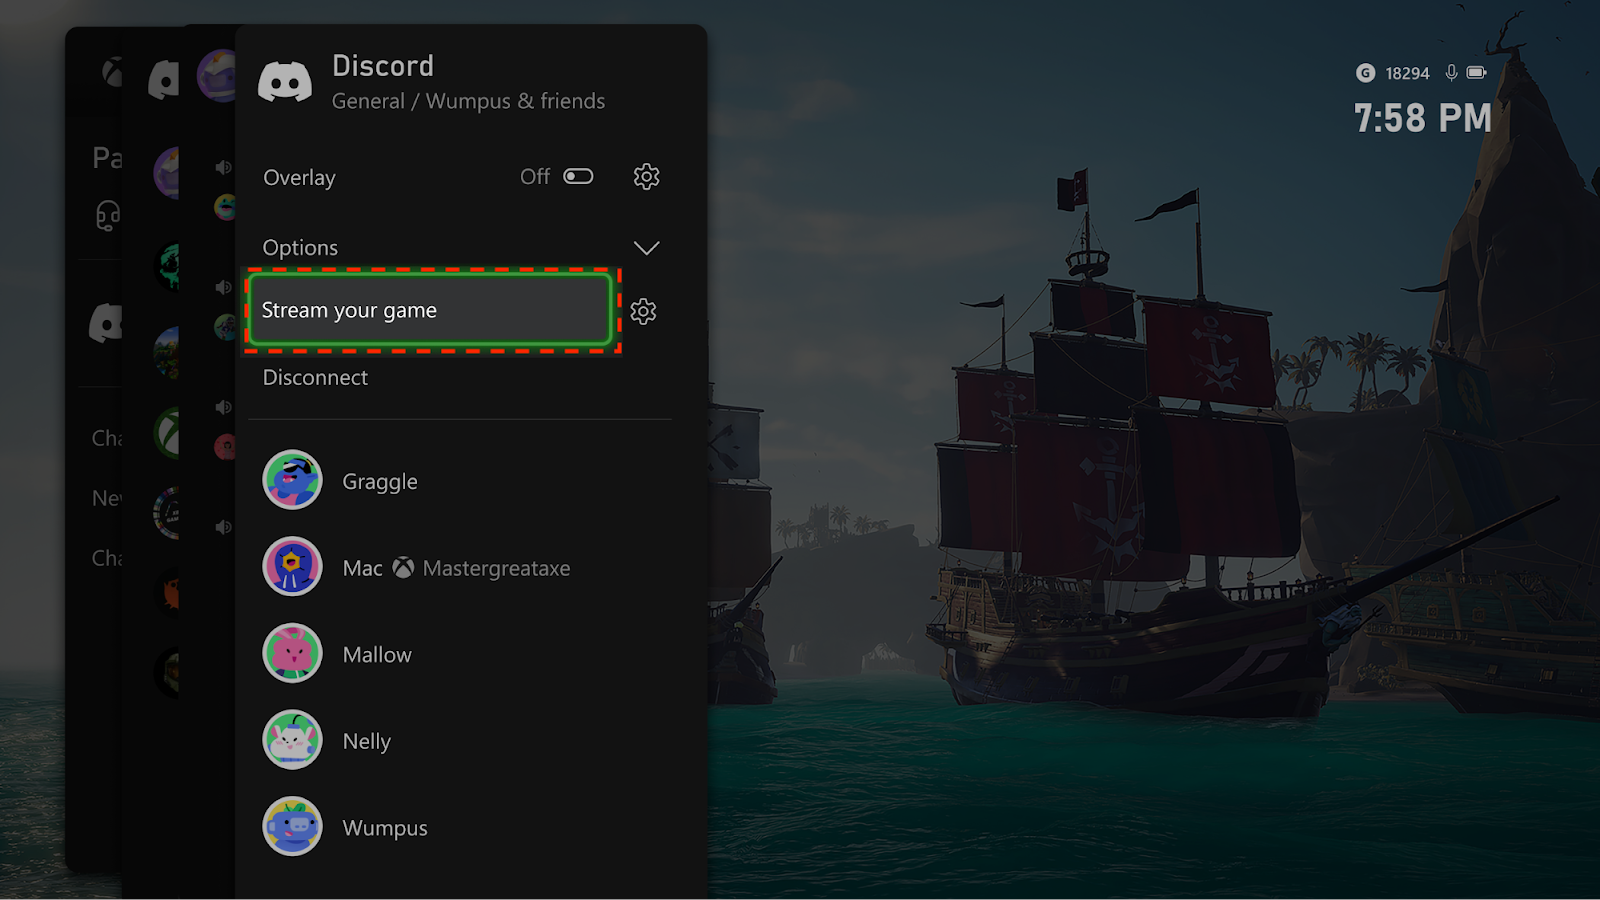The width and height of the screenshot is (1600, 900).
Task: Click Wumpus's avatar icon
Action: pyautogui.click(x=292, y=826)
